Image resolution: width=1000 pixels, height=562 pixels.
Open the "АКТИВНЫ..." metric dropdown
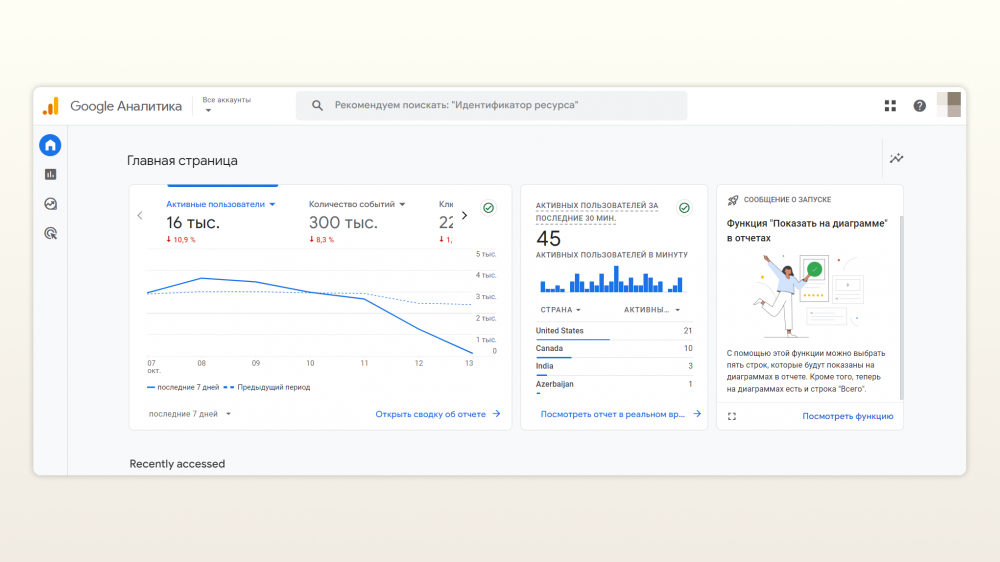[x=652, y=310]
